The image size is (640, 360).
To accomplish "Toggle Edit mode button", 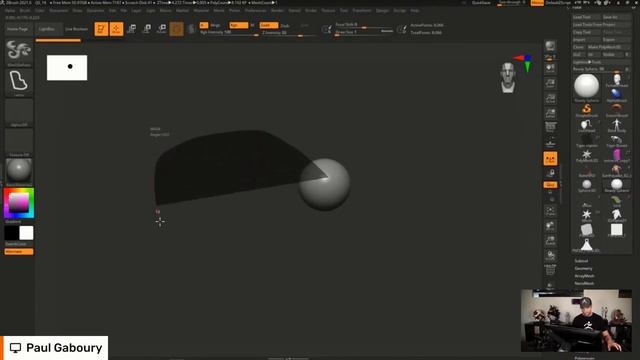I will pos(101,29).
